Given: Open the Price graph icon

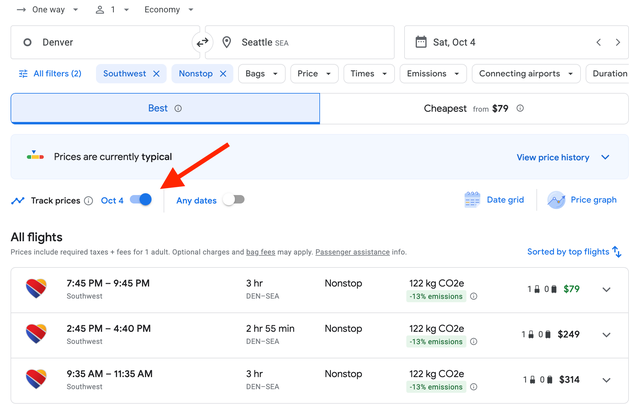Looking at the screenshot, I should point(556,200).
